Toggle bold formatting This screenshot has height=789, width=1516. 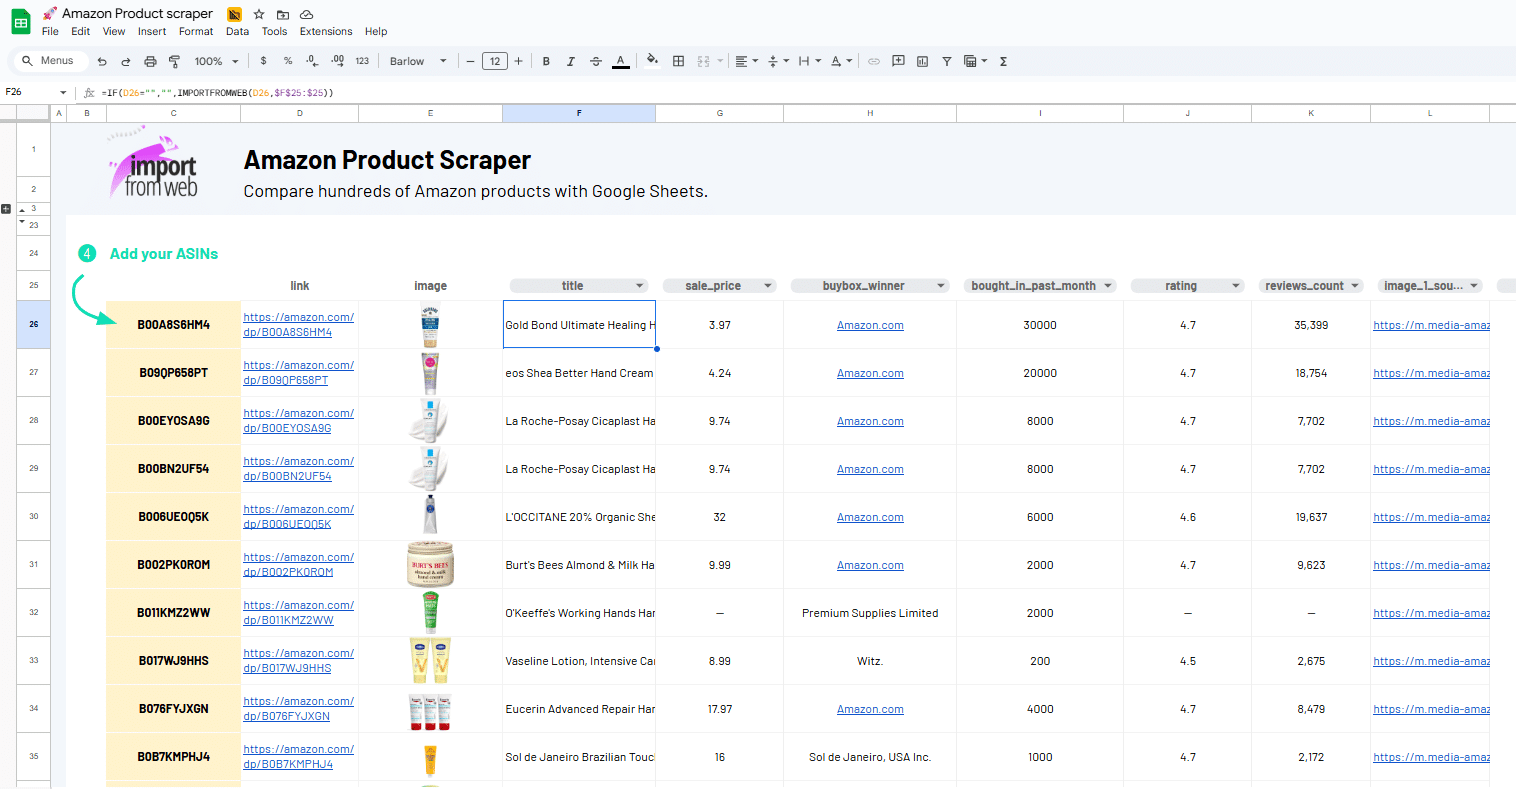(x=546, y=61)
